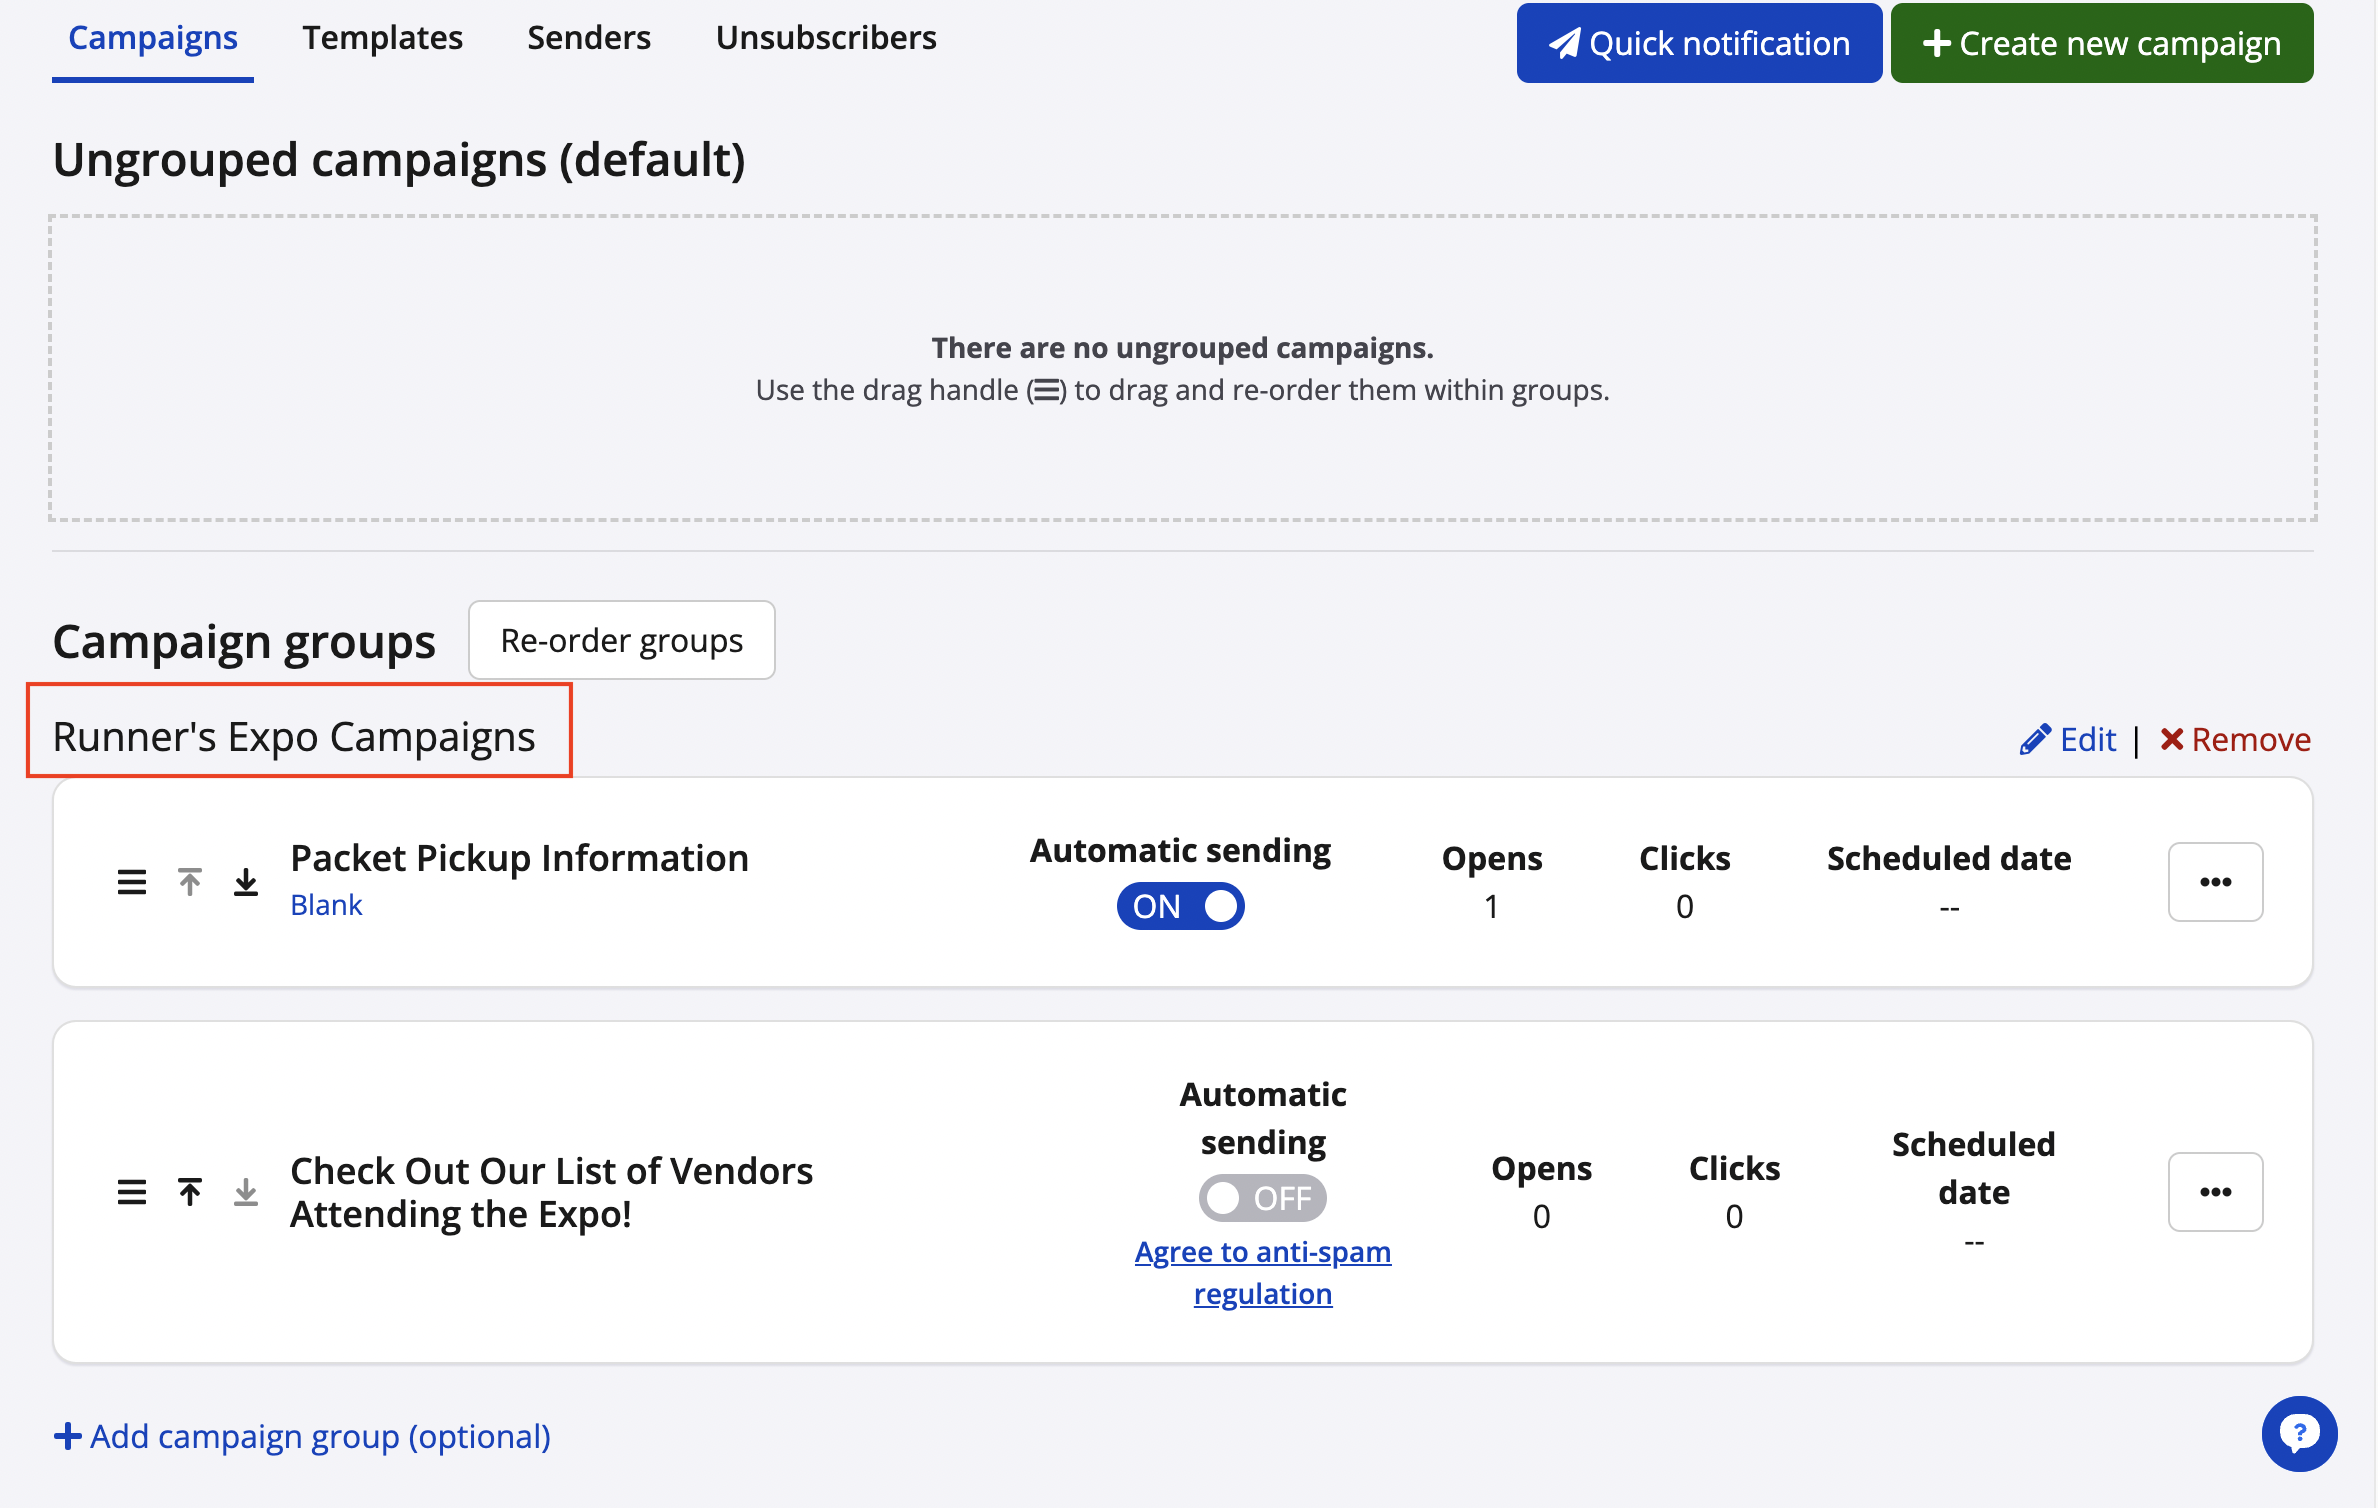Open the Unsubscribers tab
Image resolution: width=2378 pixels, height=1508 pixels.
click(x=825, y=38)
